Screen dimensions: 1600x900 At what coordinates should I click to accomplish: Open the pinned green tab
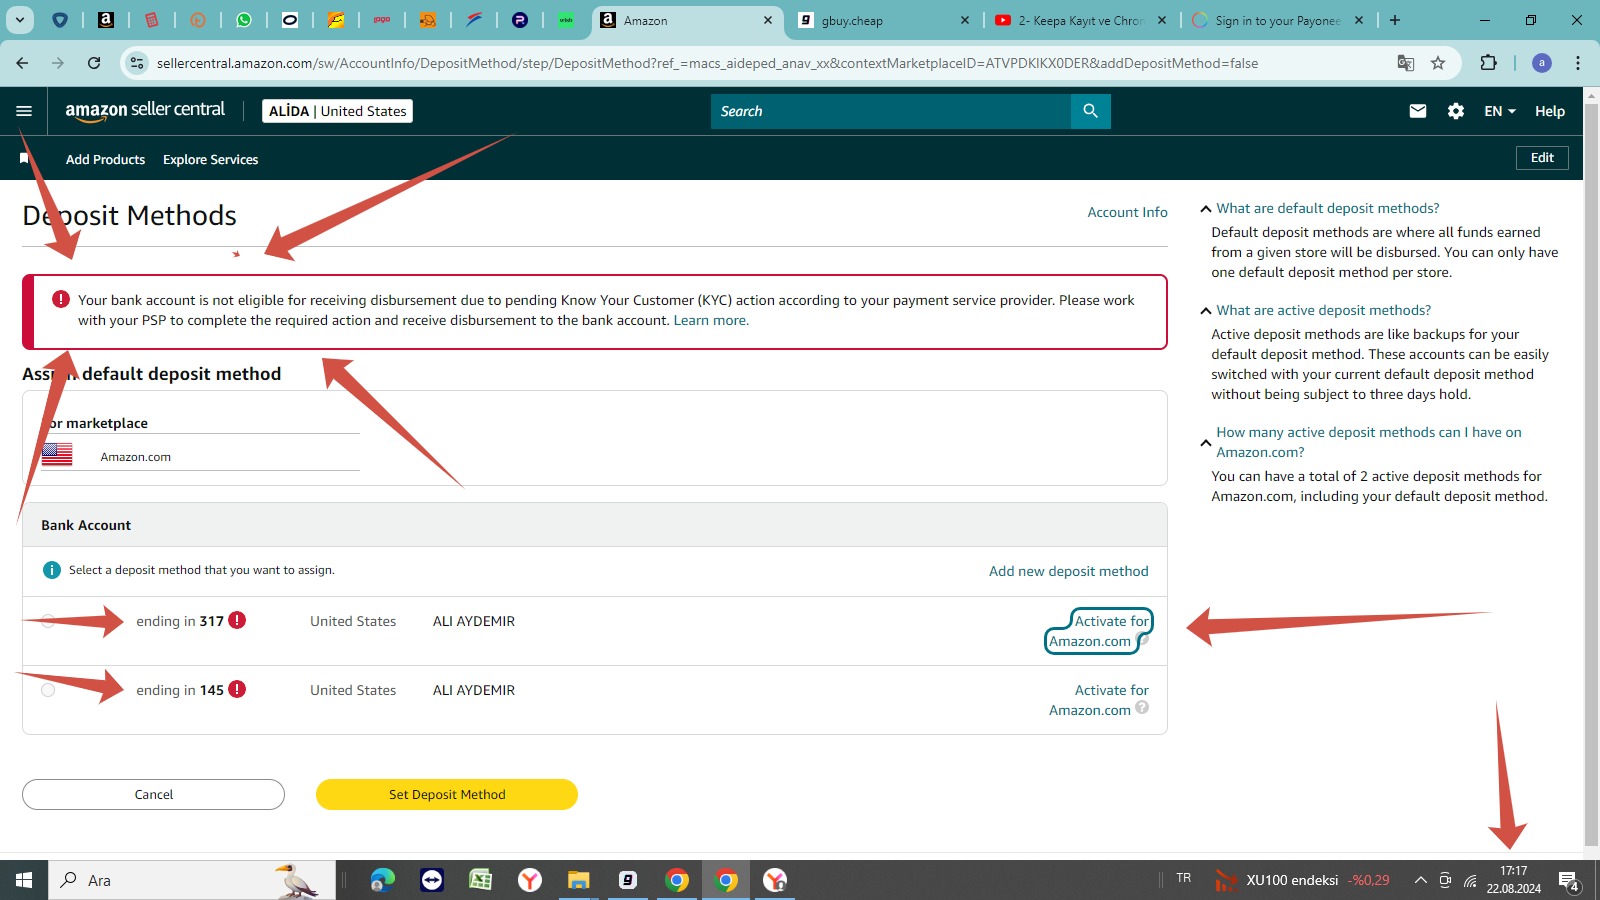(x=566, y=20)
